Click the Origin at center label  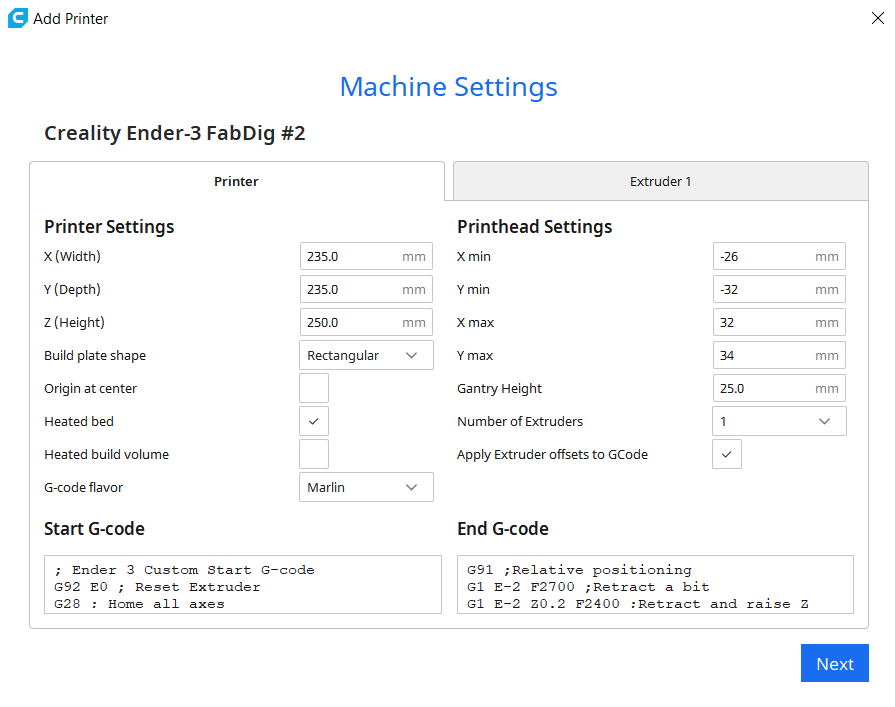90,389
